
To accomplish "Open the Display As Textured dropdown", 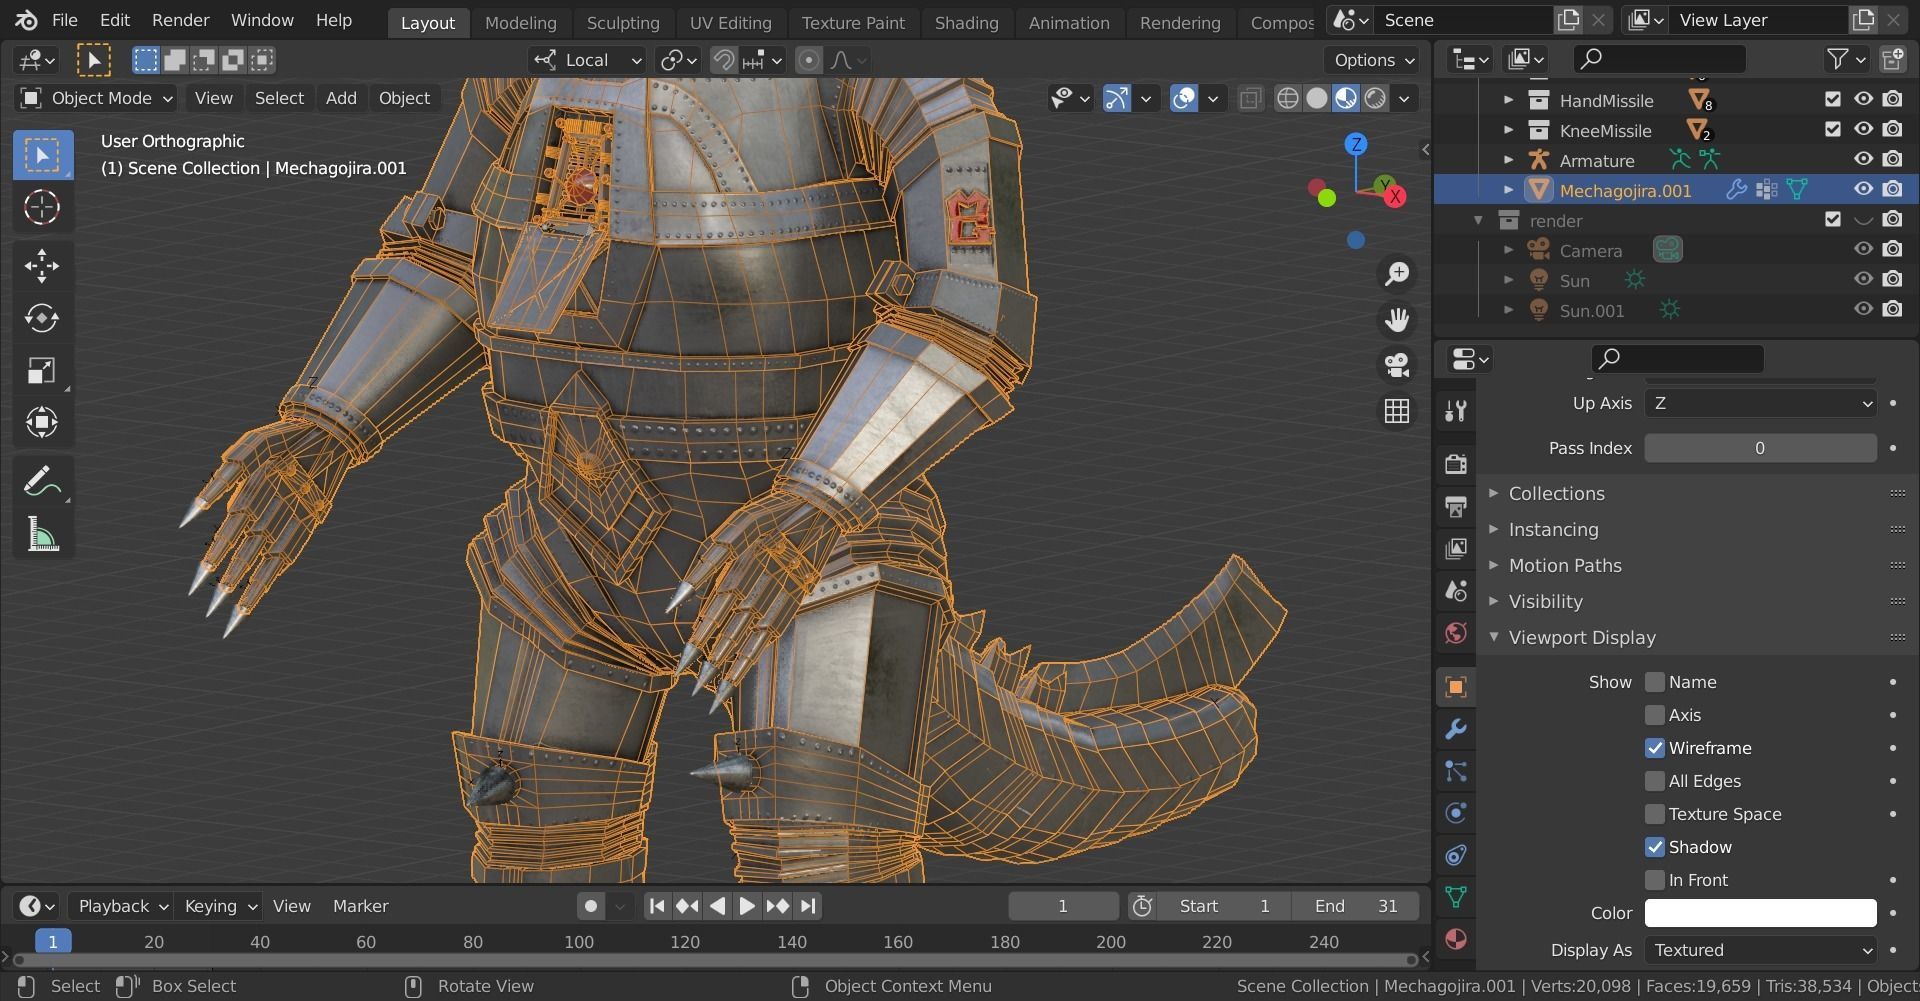I will [1760, 950].
